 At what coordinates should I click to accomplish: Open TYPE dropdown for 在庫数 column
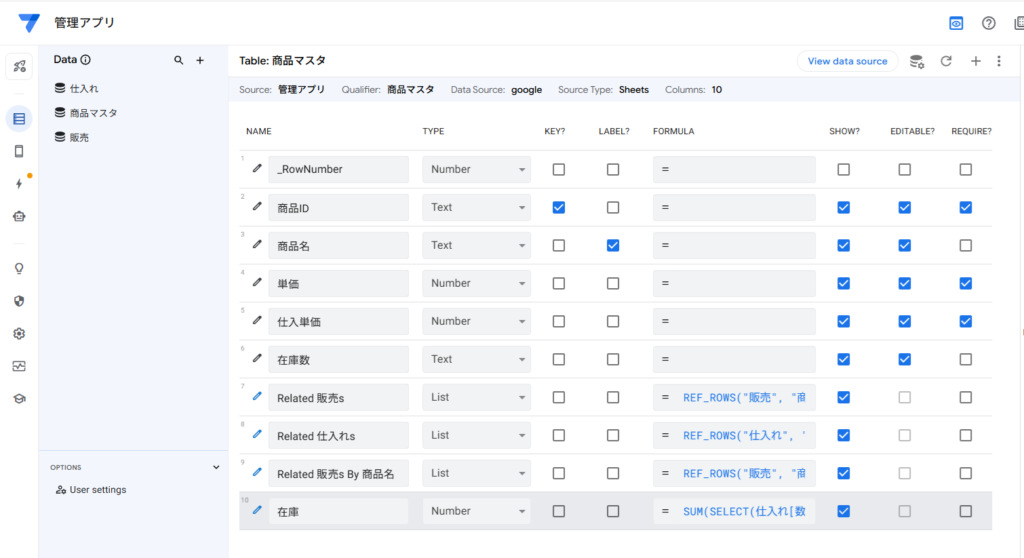[x=476, y=359]
